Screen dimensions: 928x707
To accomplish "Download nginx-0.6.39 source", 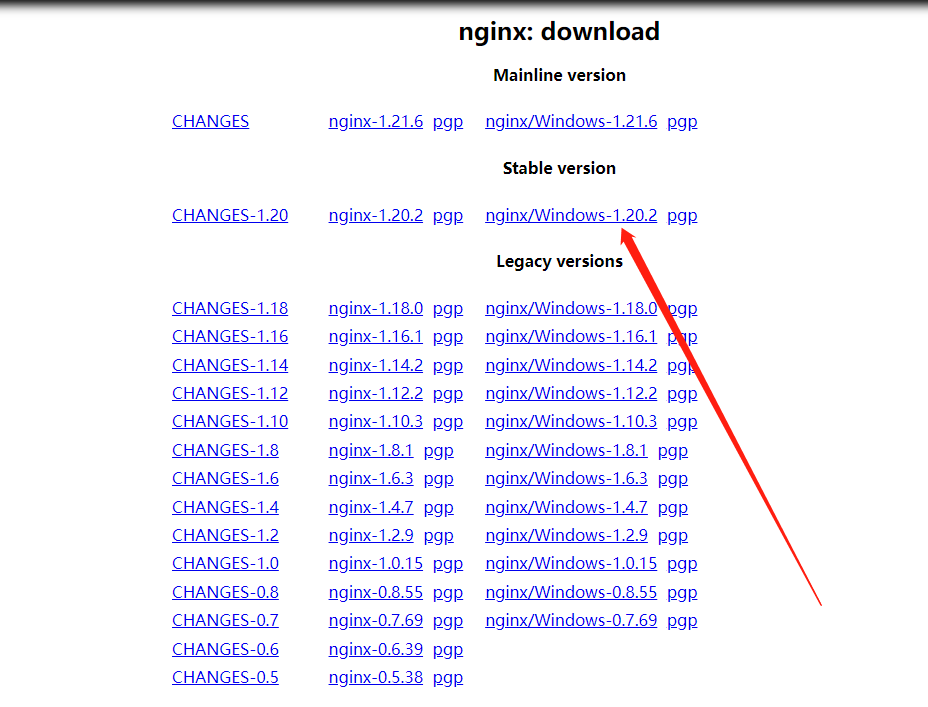I will tap(376, 649).
